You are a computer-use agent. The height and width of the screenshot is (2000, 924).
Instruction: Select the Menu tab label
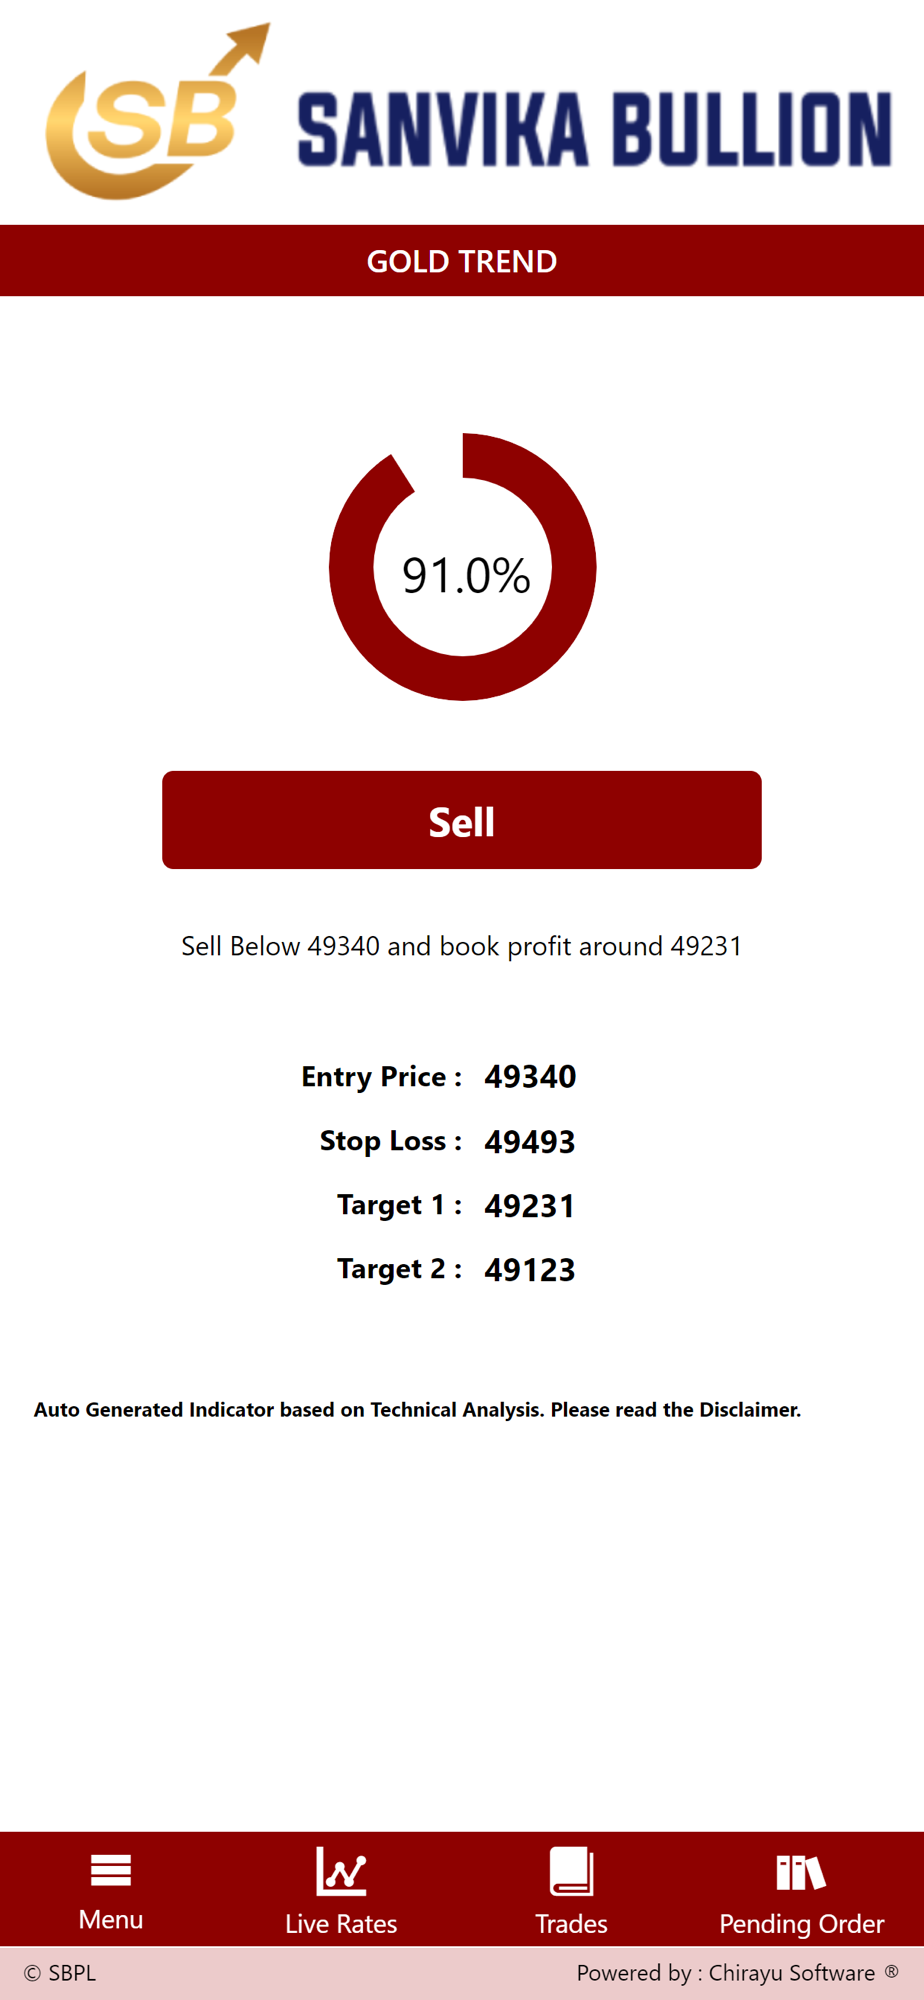[111, 1919]
